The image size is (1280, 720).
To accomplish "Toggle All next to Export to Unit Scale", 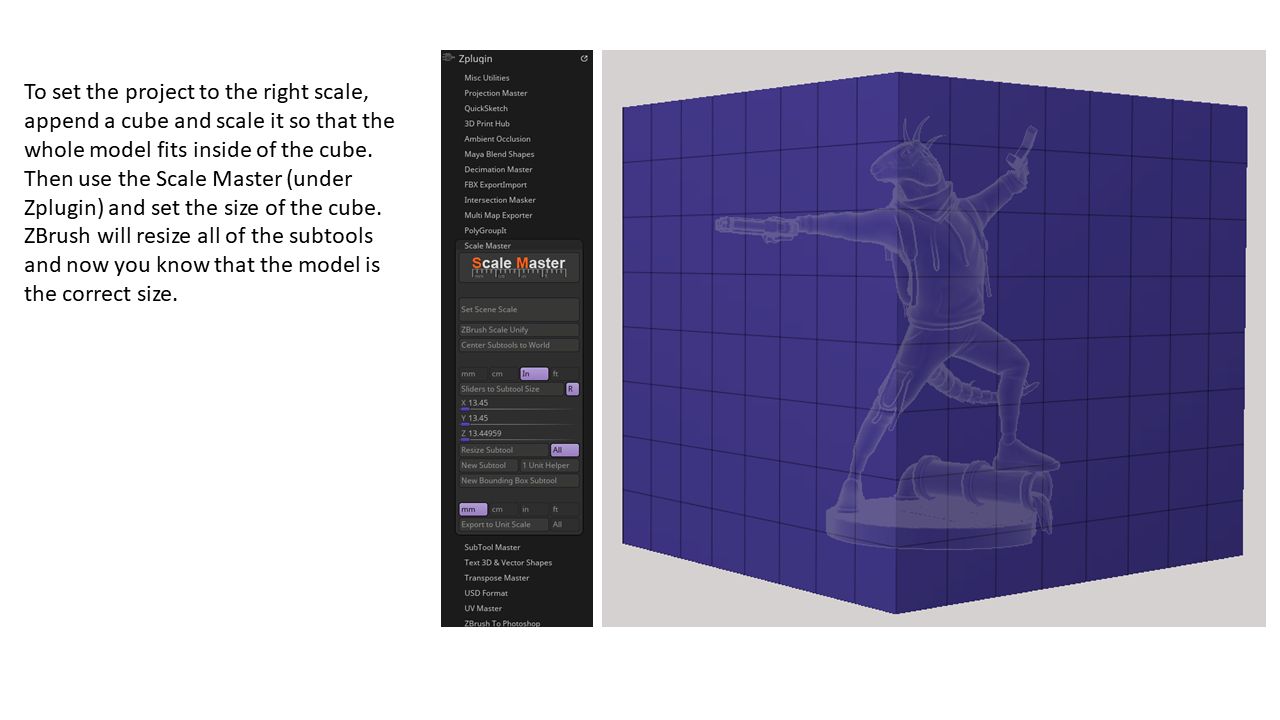I will click(x=564, y=525).
